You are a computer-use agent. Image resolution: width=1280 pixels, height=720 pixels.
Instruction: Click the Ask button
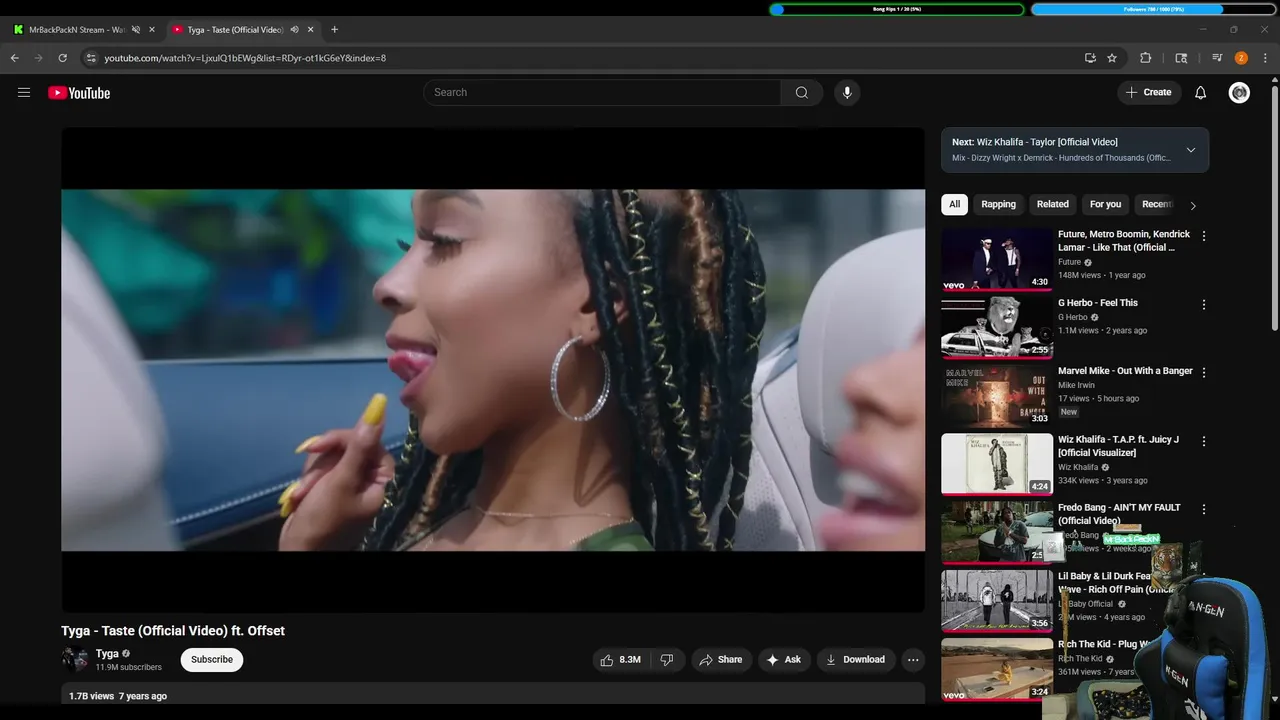tap(783, 660)
